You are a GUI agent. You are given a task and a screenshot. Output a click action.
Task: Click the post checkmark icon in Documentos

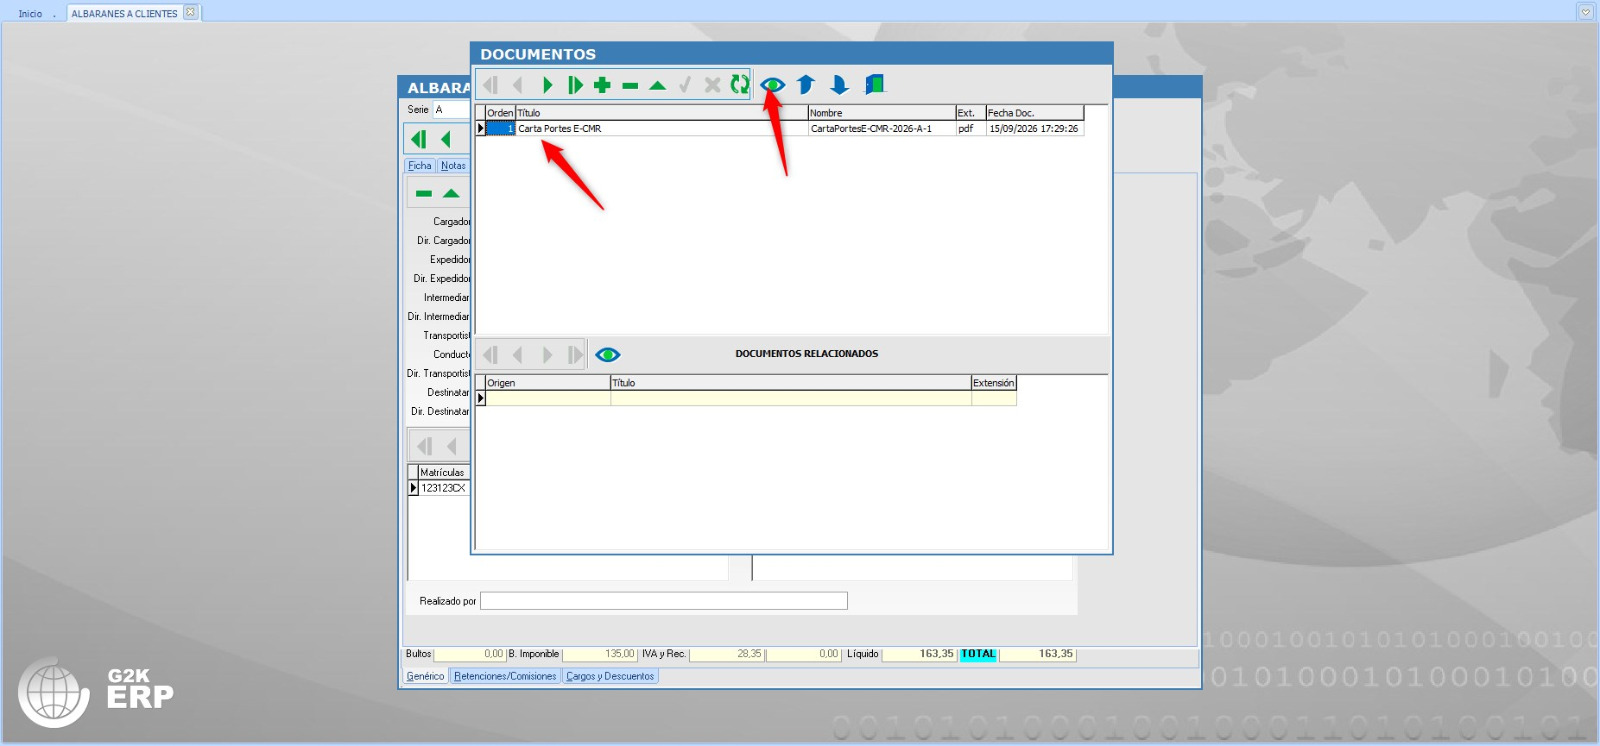click(x=685, y=85)
